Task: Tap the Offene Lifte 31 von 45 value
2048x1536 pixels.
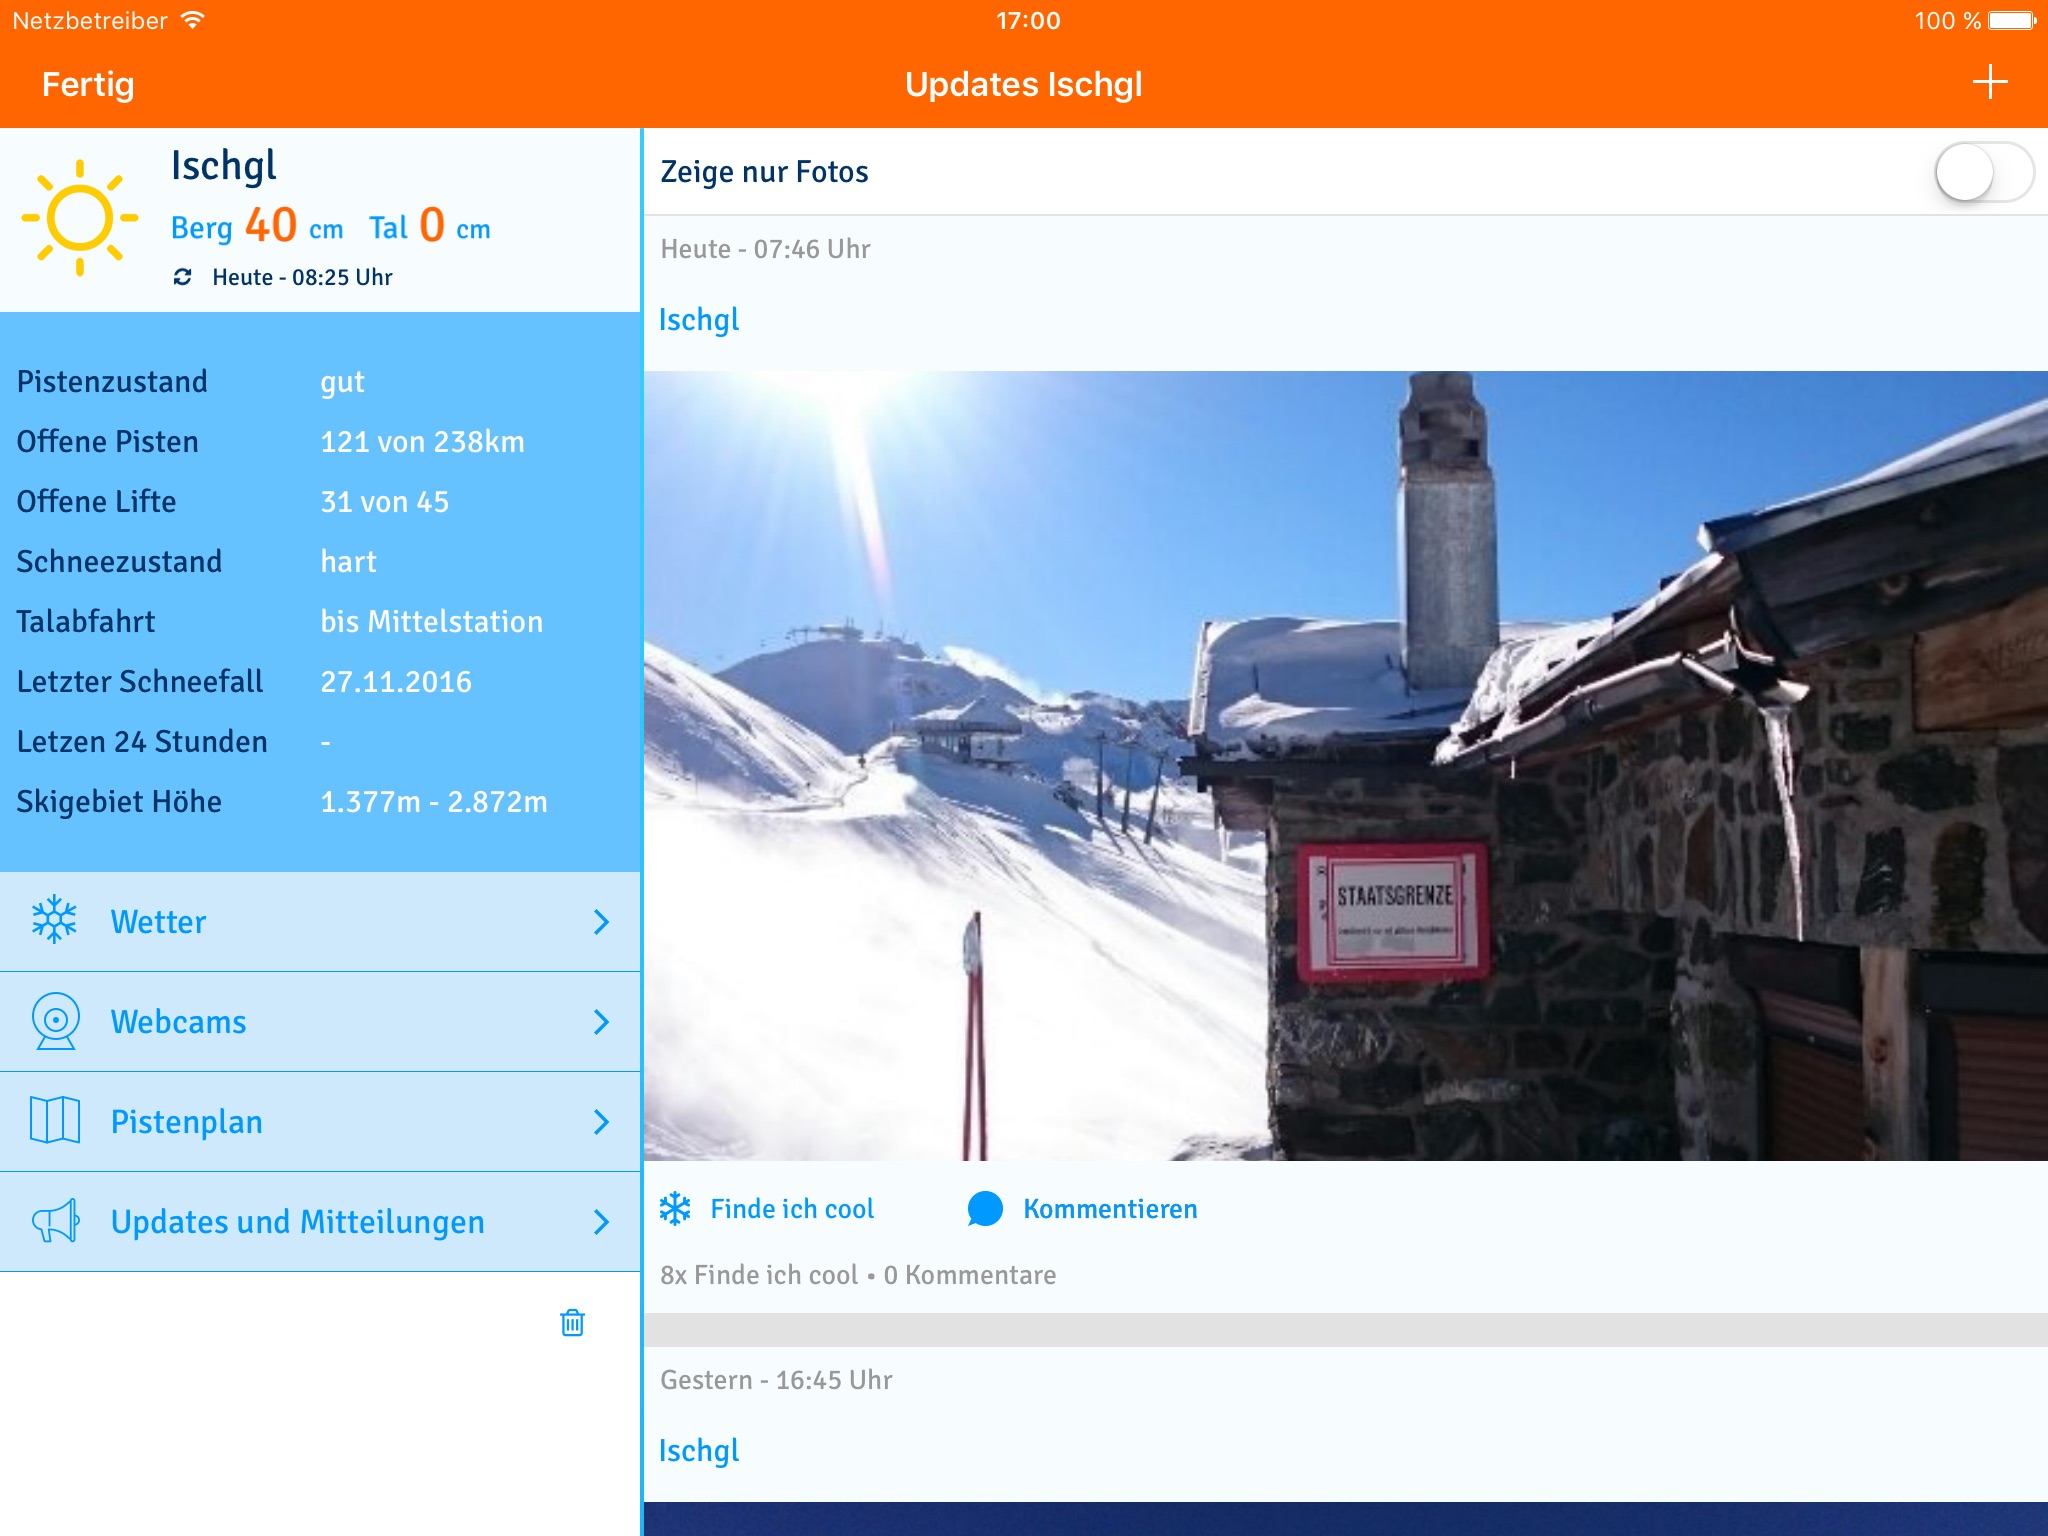Action: (x=385, y=502)
